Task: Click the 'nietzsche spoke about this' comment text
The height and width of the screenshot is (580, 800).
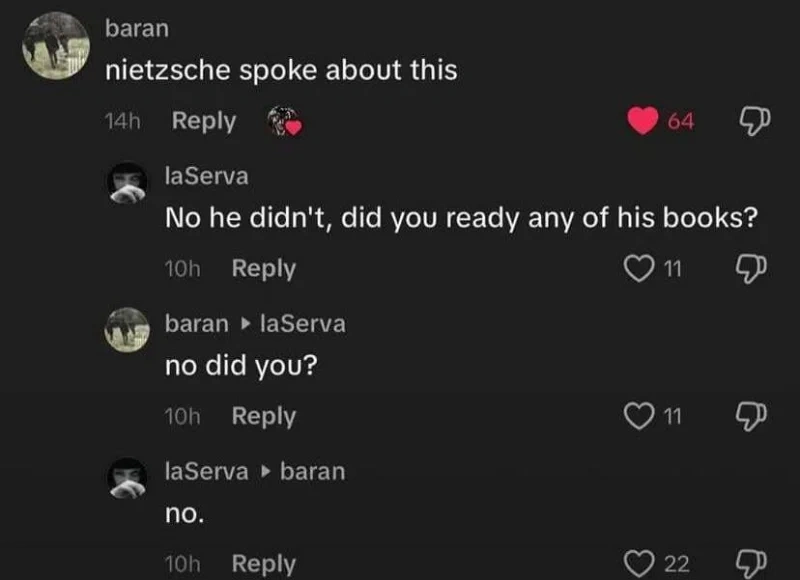Action: coord(281,70)
